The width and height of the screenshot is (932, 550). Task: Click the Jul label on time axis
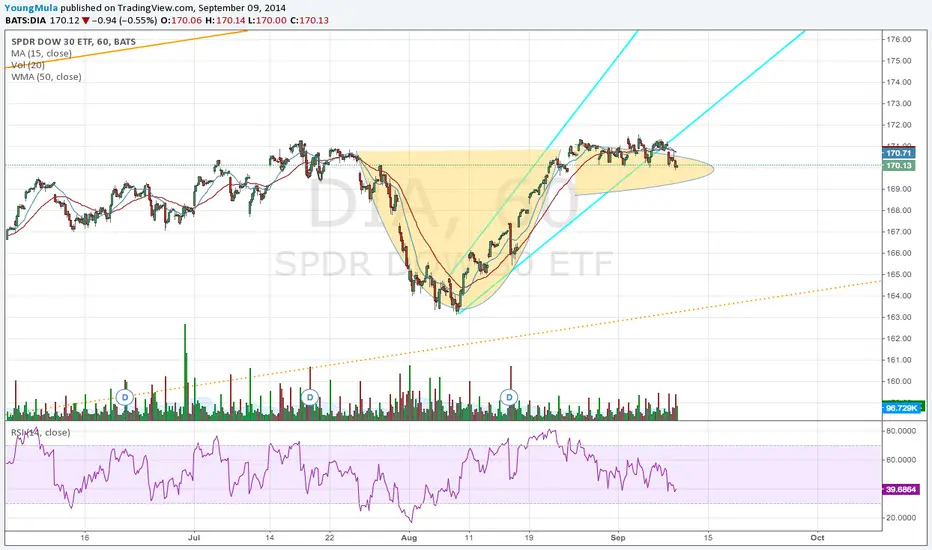(x=194, y=538)
